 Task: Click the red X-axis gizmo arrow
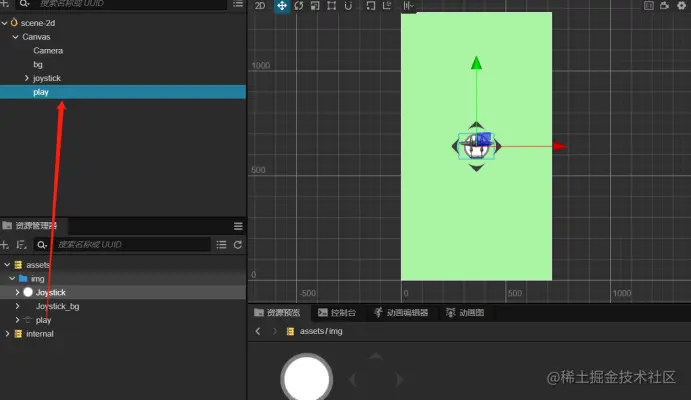[x=560, y=146]
